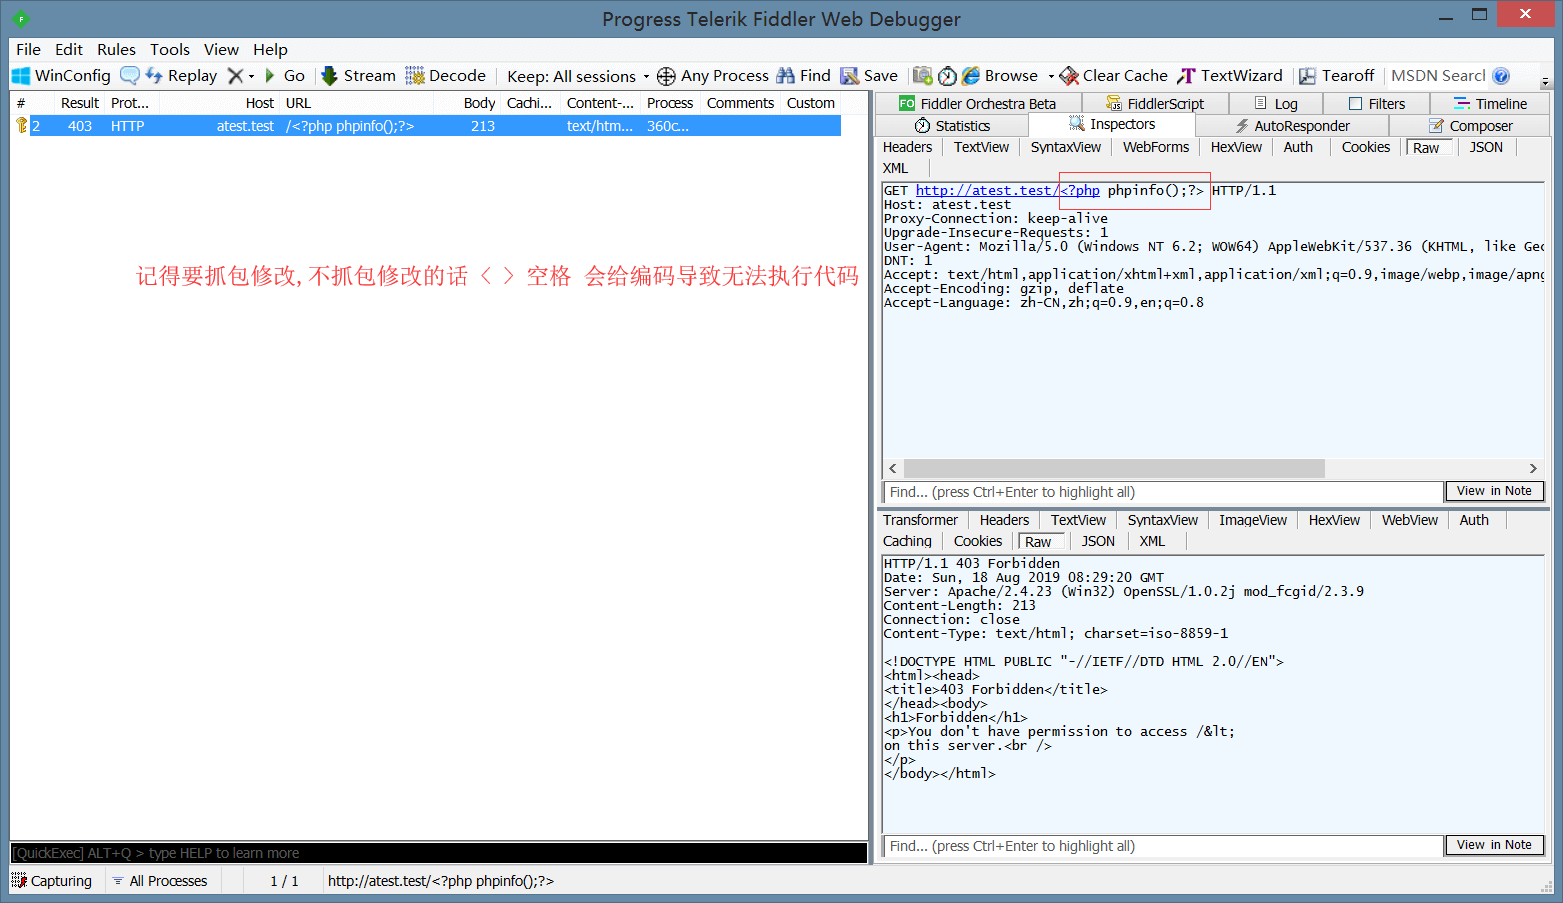Select the response WebView tab
Screen dimensions: 1563x903
[1410, 520]
